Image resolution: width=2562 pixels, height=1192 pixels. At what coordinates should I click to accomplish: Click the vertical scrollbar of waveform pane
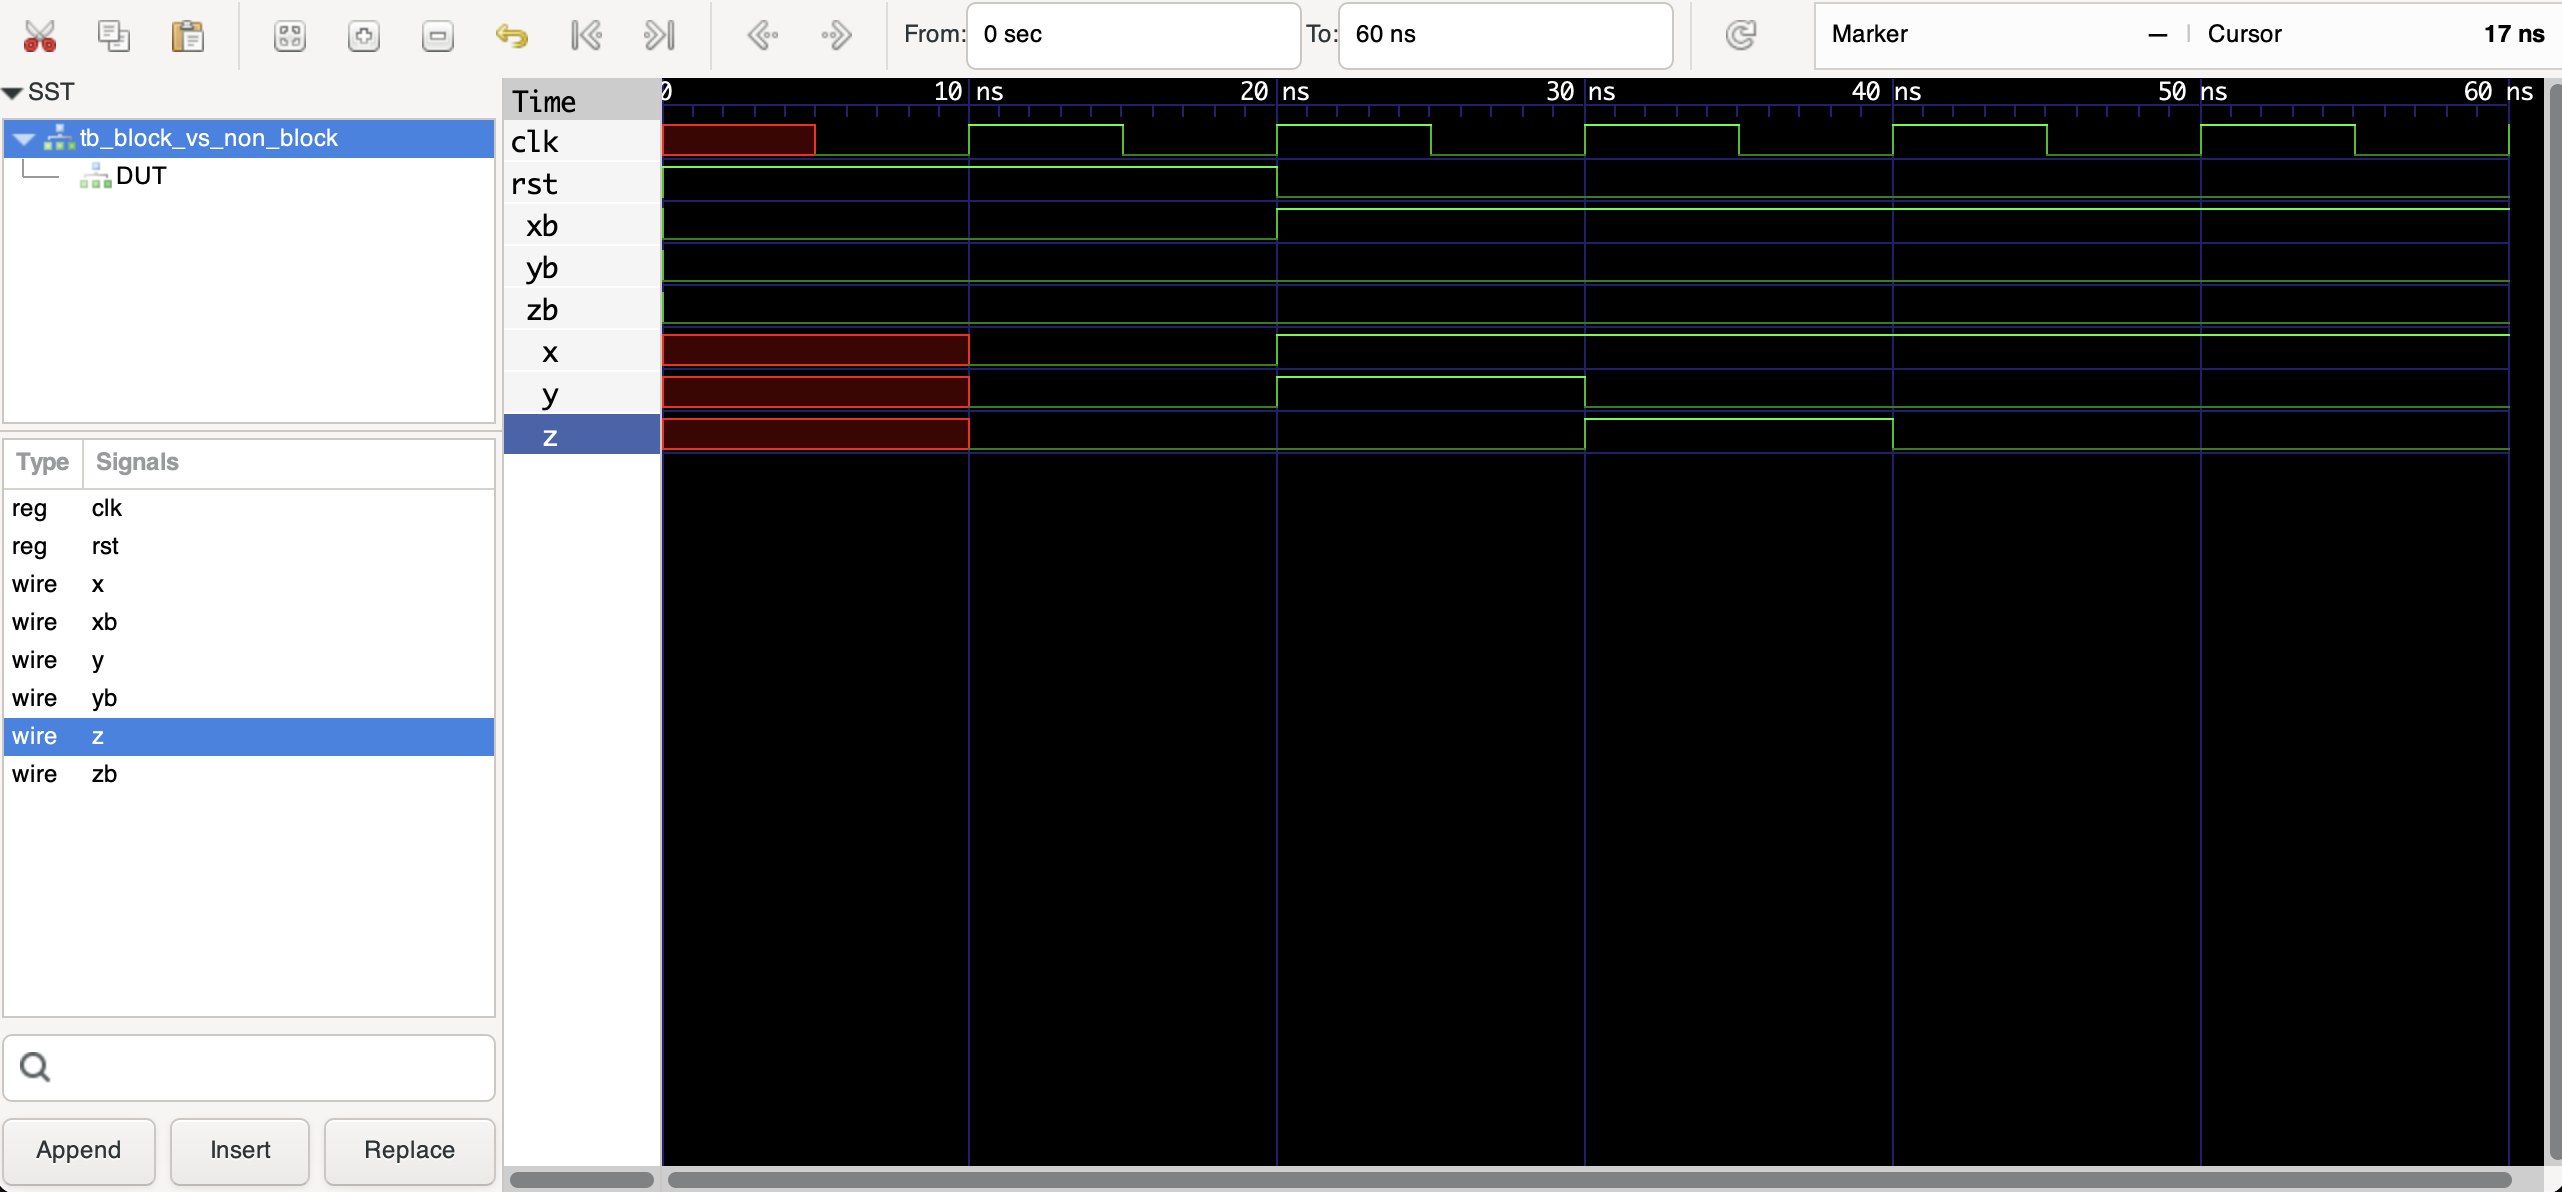(2554, 620)
